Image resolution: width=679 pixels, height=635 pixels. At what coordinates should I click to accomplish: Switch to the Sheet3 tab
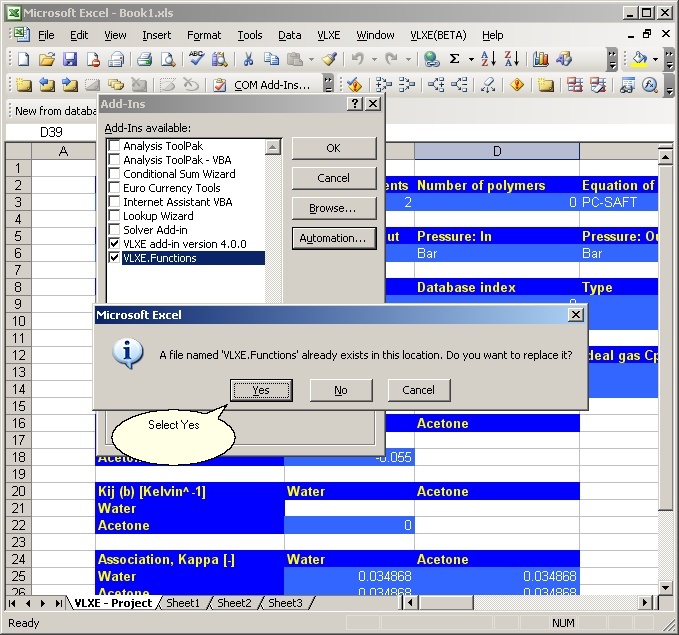pos(285,603)
